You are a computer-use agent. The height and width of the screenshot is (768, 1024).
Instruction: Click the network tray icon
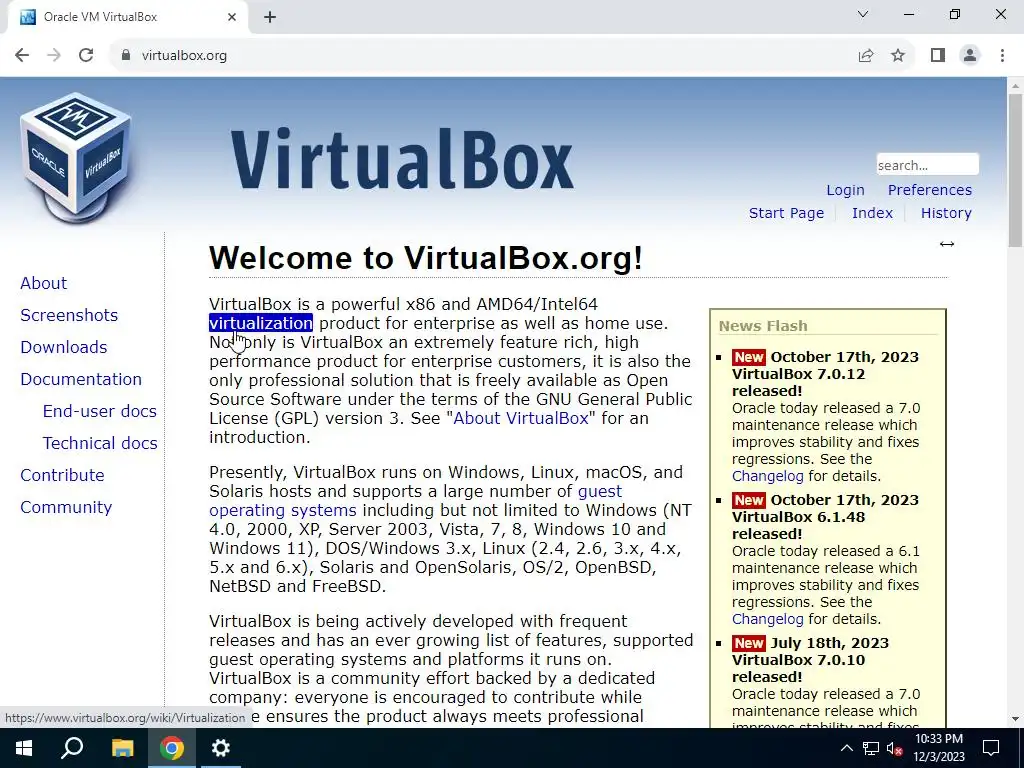(x=871, y=748)
